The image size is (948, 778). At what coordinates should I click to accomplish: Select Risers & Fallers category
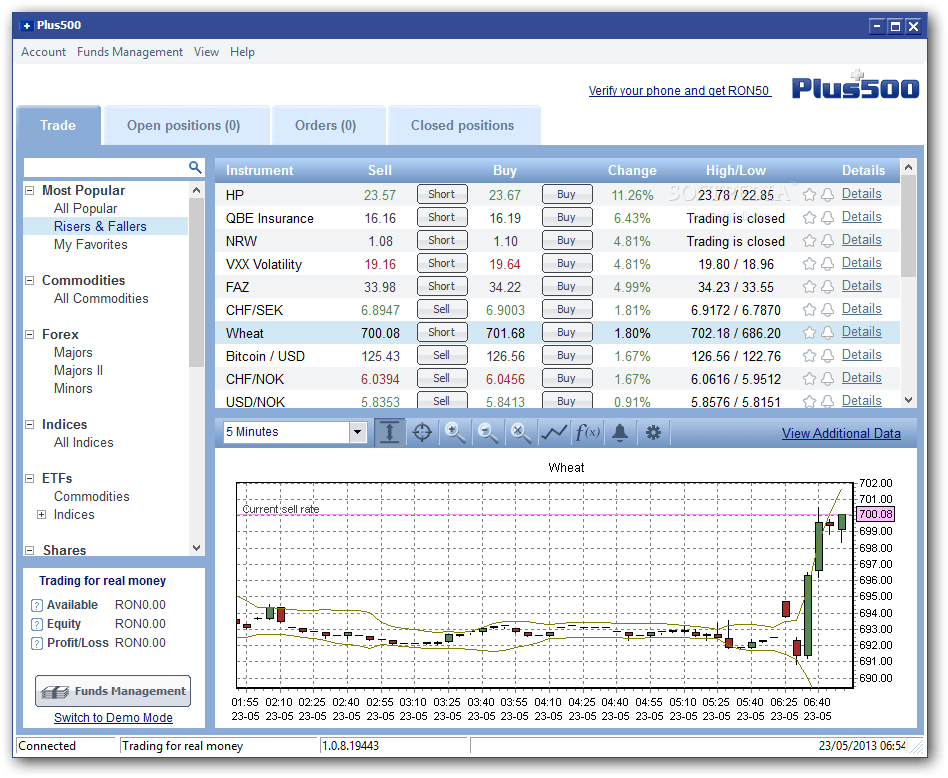tap(100, 227)
